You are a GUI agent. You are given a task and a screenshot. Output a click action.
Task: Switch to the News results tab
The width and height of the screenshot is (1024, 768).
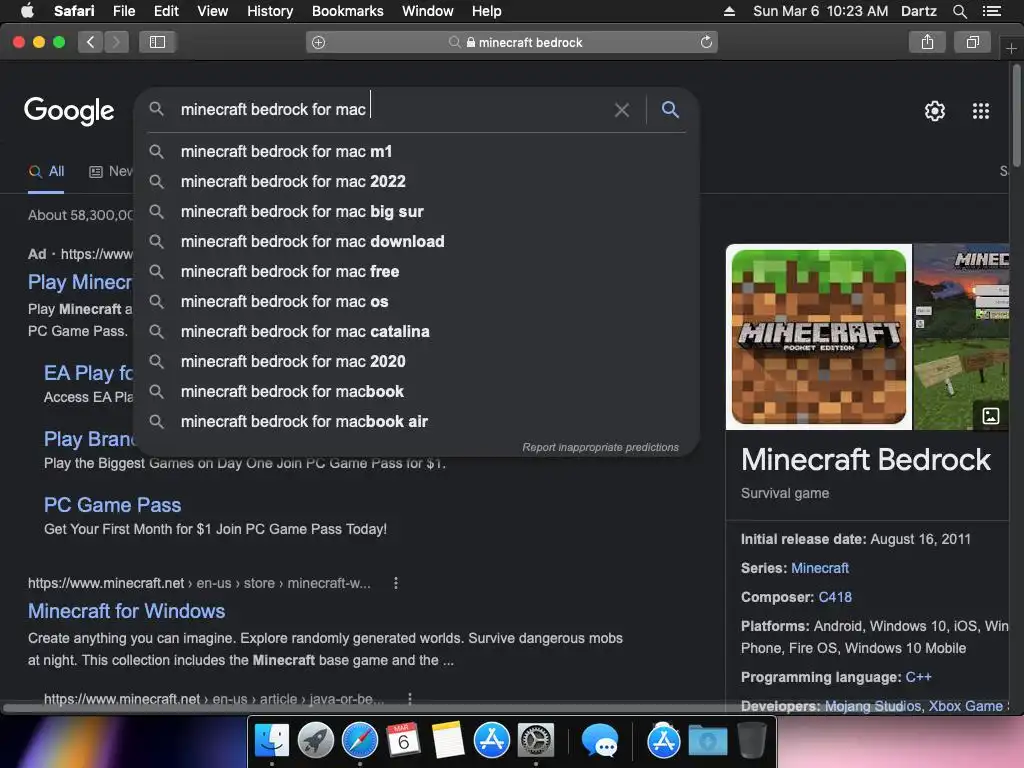[x=111, y=172]
